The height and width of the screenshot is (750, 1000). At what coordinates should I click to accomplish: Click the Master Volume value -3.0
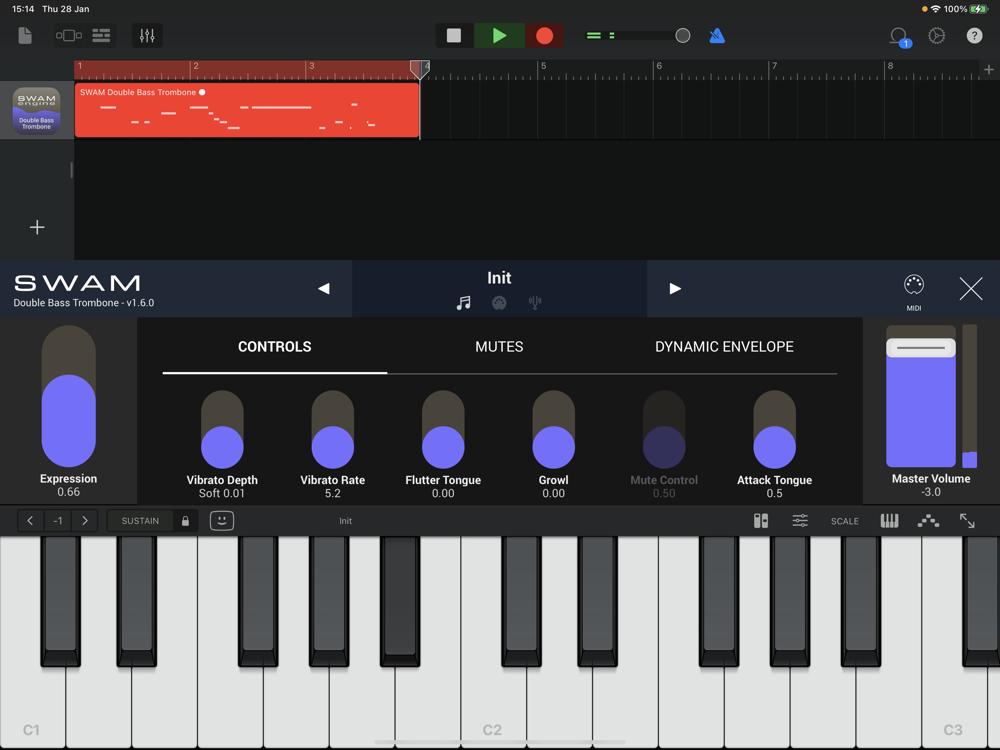tap(930, 492)
